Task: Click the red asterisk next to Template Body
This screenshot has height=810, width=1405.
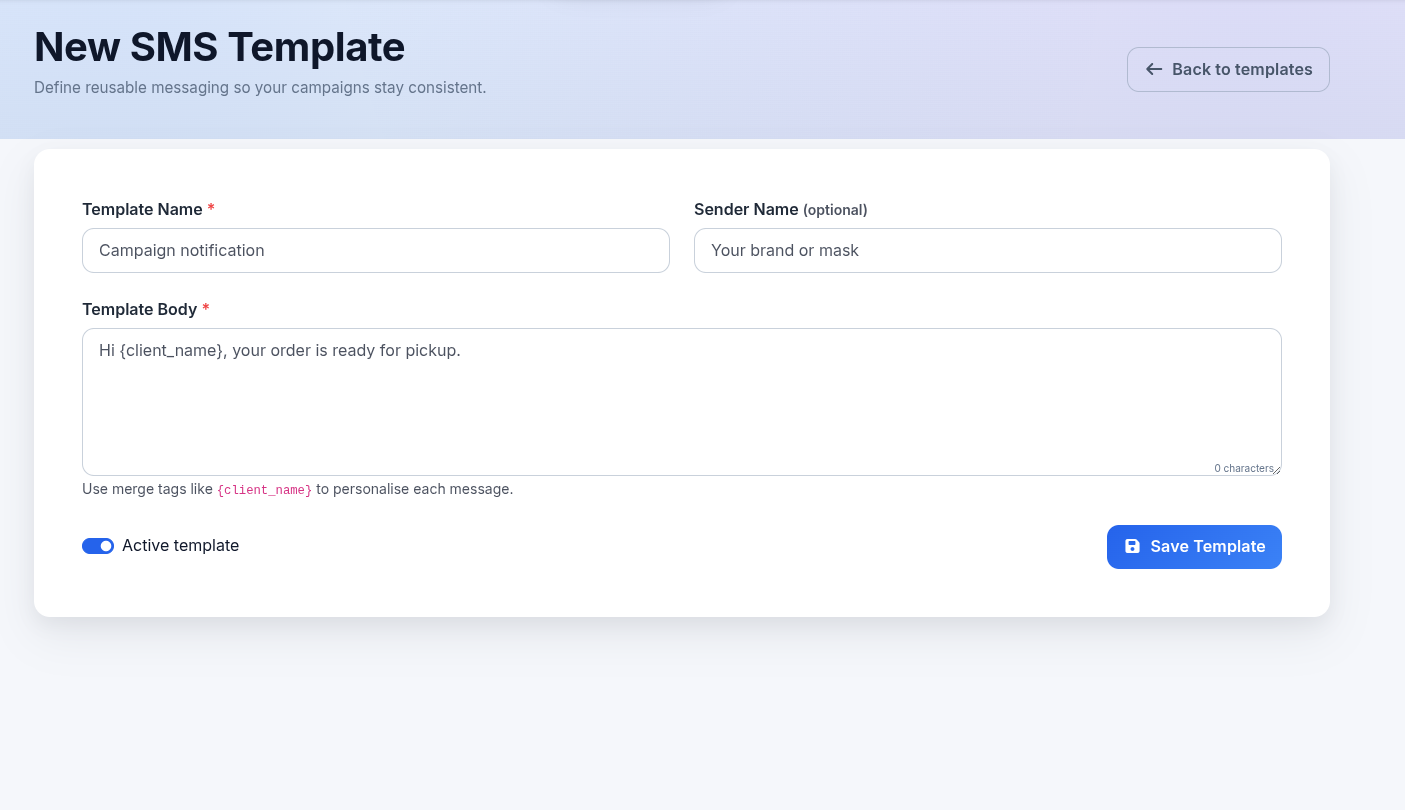Action: point(206,309)
